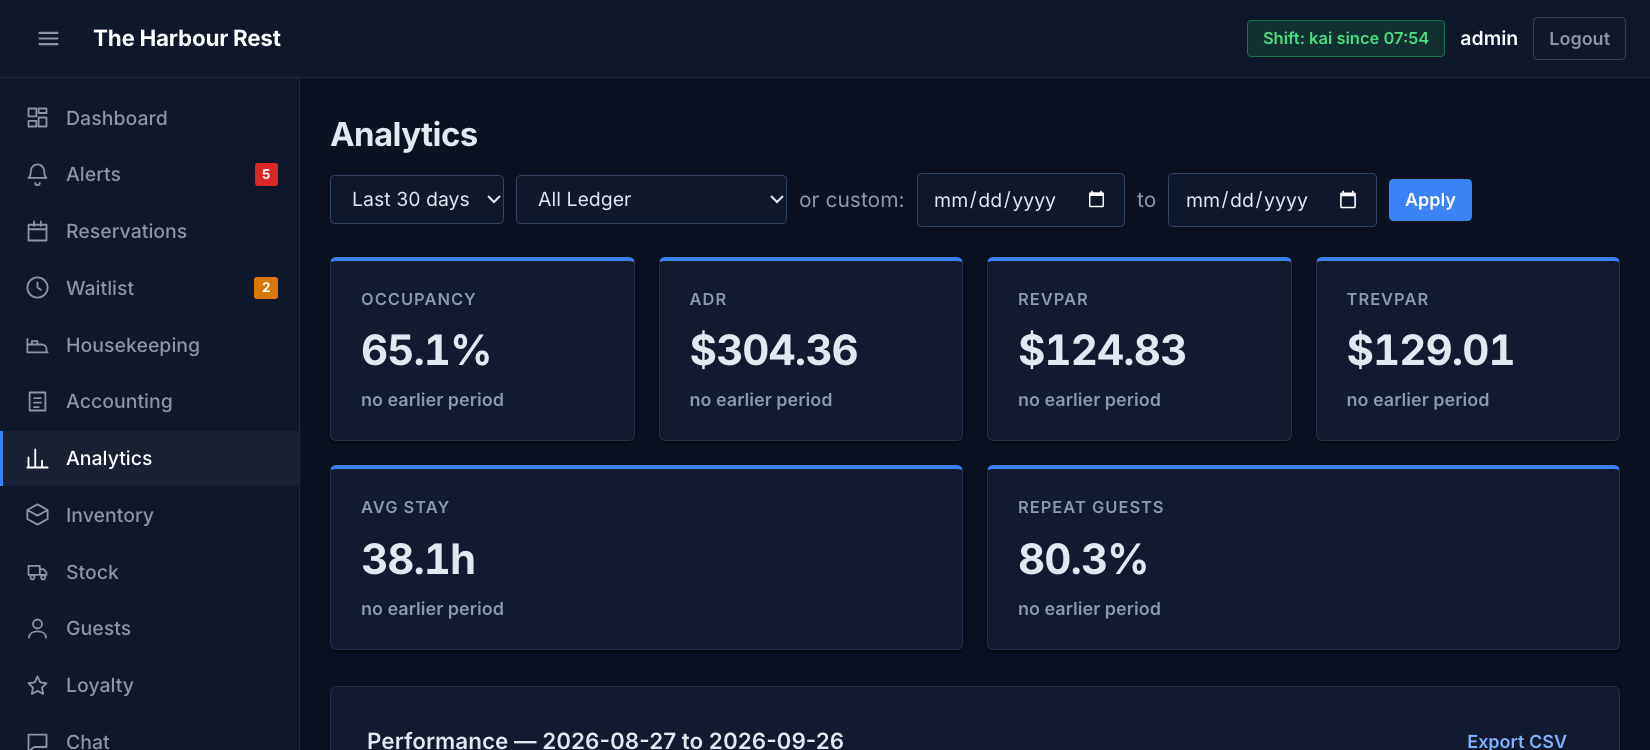Click the Chat bubble icon
Image resolution: width=1650 pixels, height=750 pixels.
(x=37, y=741)
